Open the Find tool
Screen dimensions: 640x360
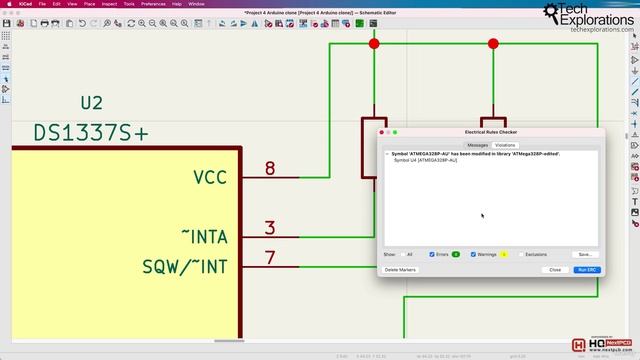(x=107, y=24)
